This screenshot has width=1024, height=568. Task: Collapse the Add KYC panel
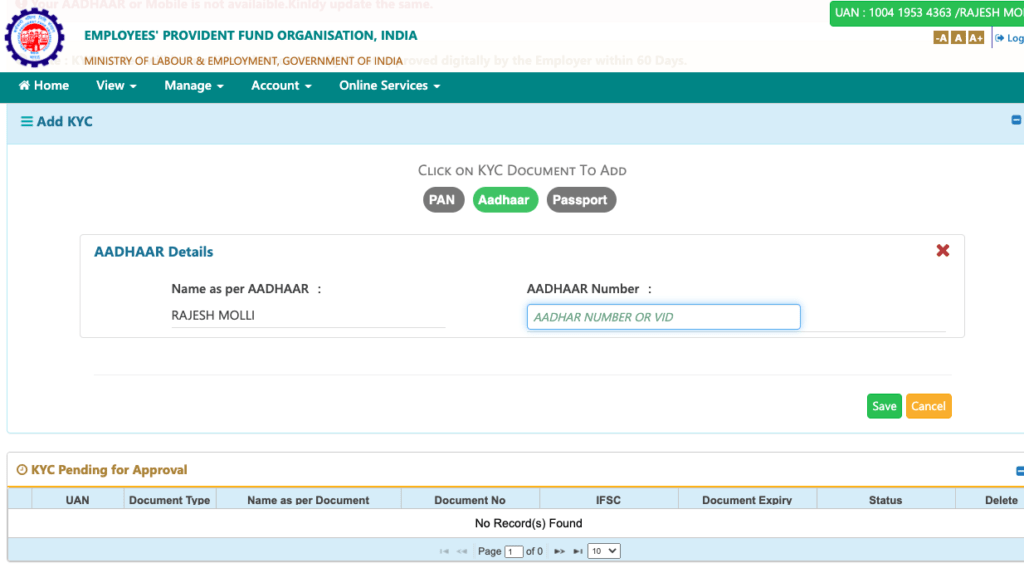coord(1016,120)
